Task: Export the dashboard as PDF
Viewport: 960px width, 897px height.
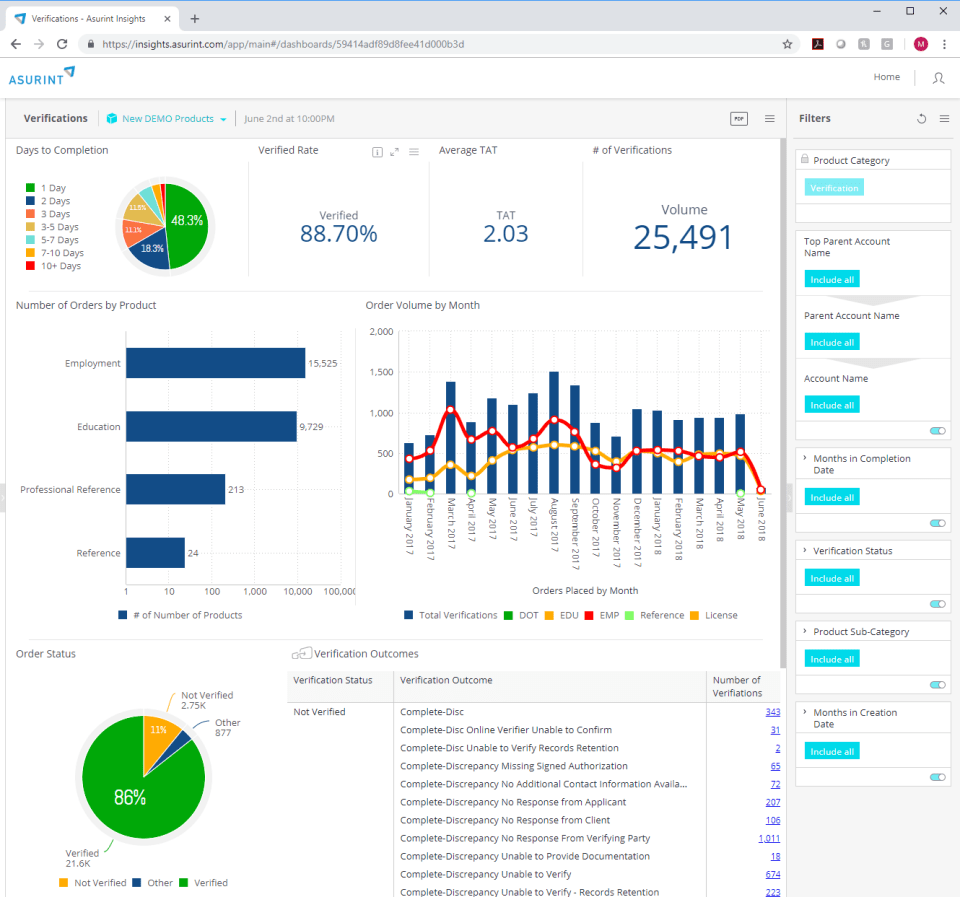Action: pos(738,118)
